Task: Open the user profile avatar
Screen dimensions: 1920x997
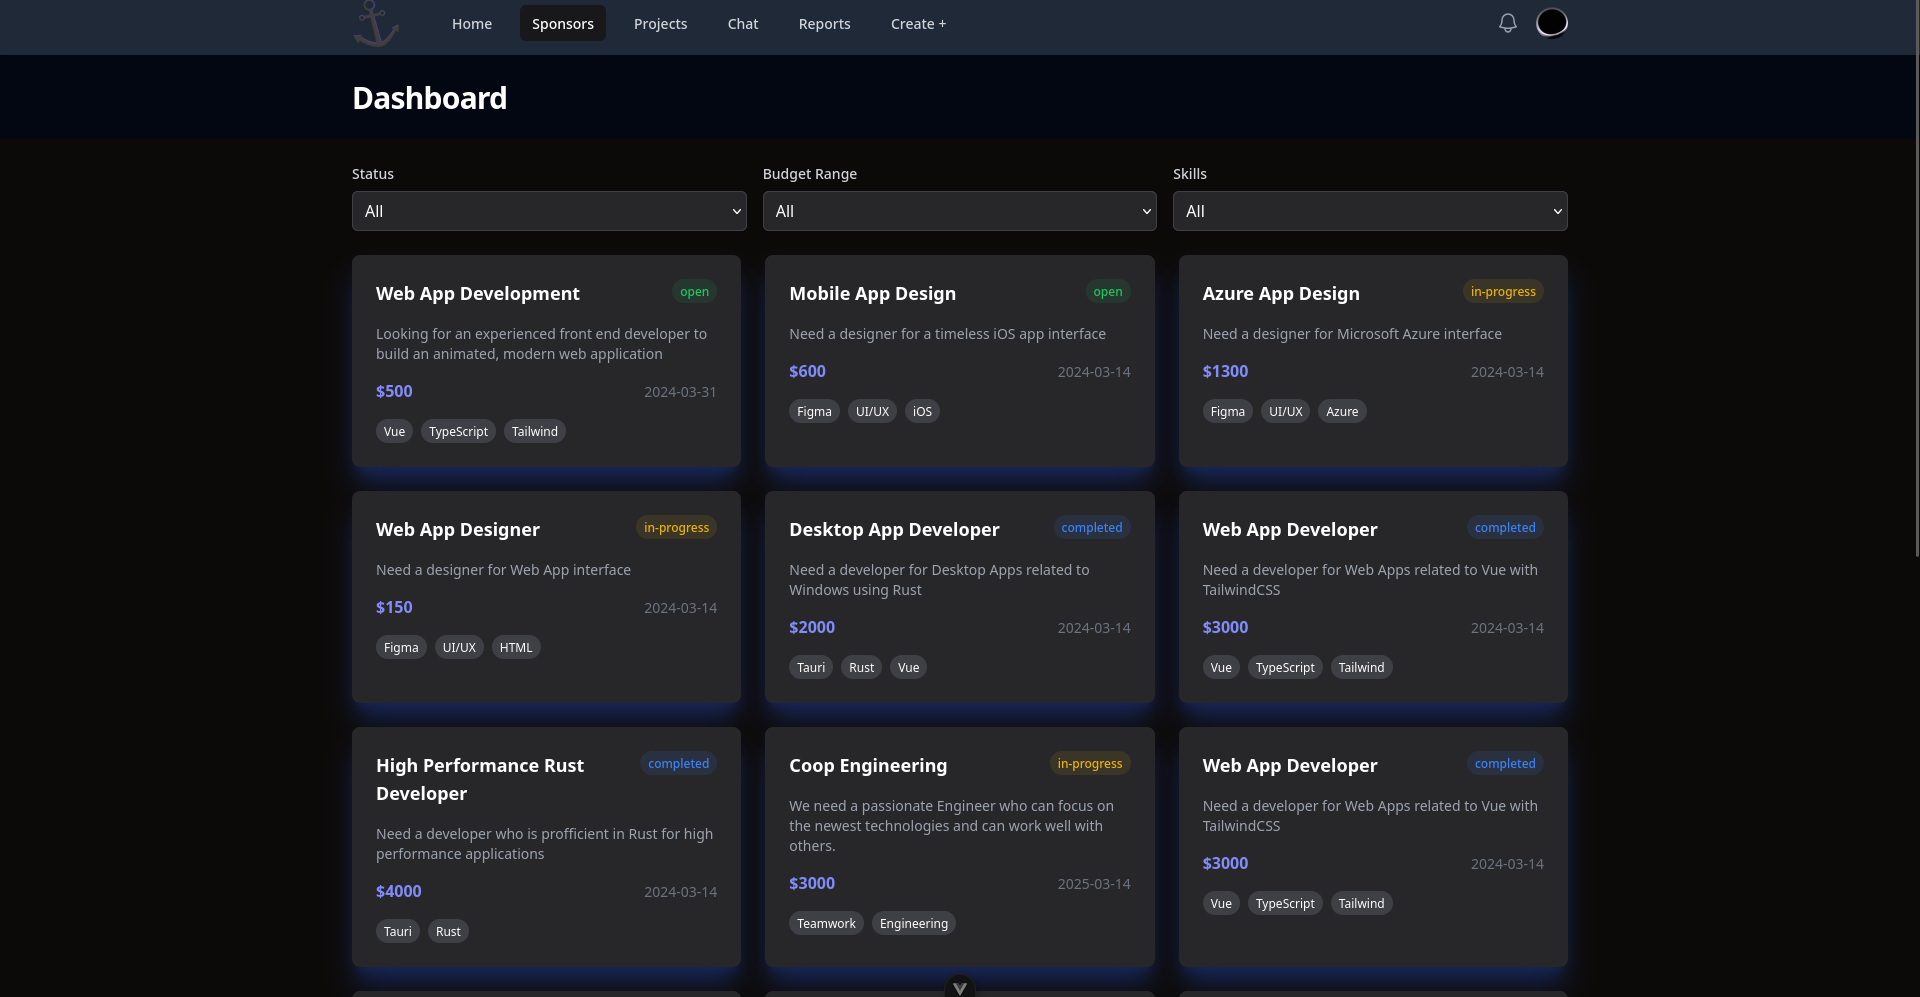Action: 1551,23
